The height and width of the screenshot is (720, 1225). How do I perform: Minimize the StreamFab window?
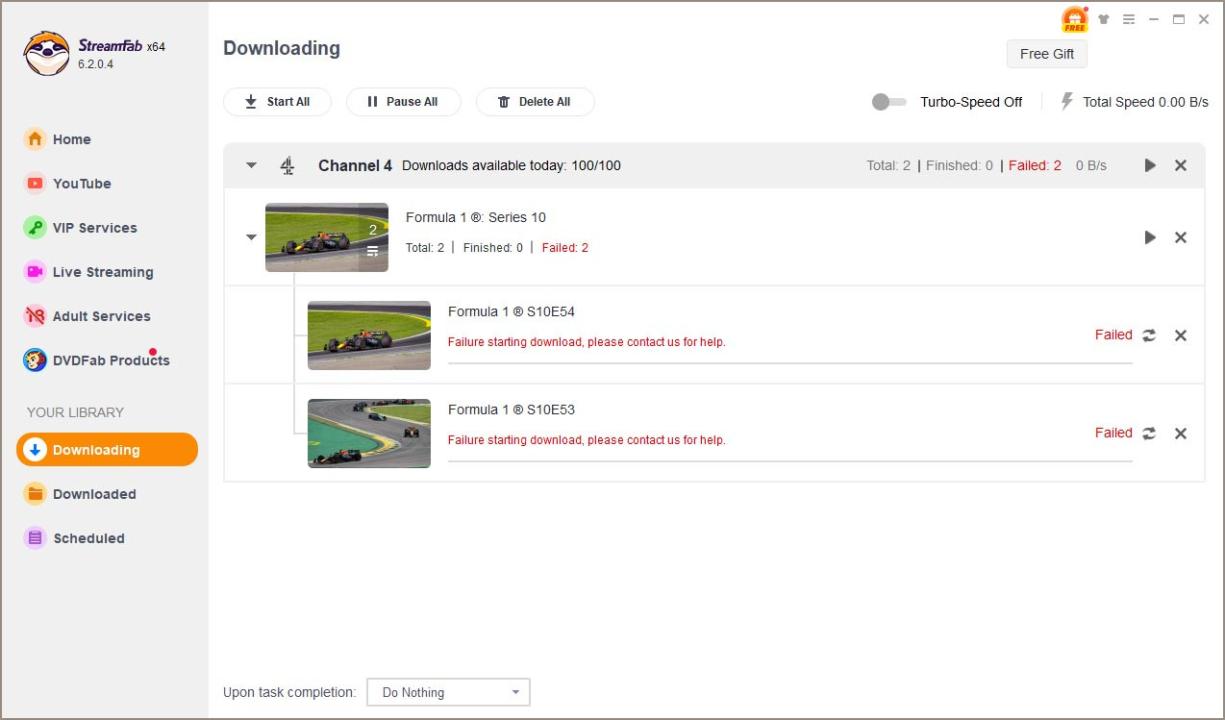[1154, 19]
